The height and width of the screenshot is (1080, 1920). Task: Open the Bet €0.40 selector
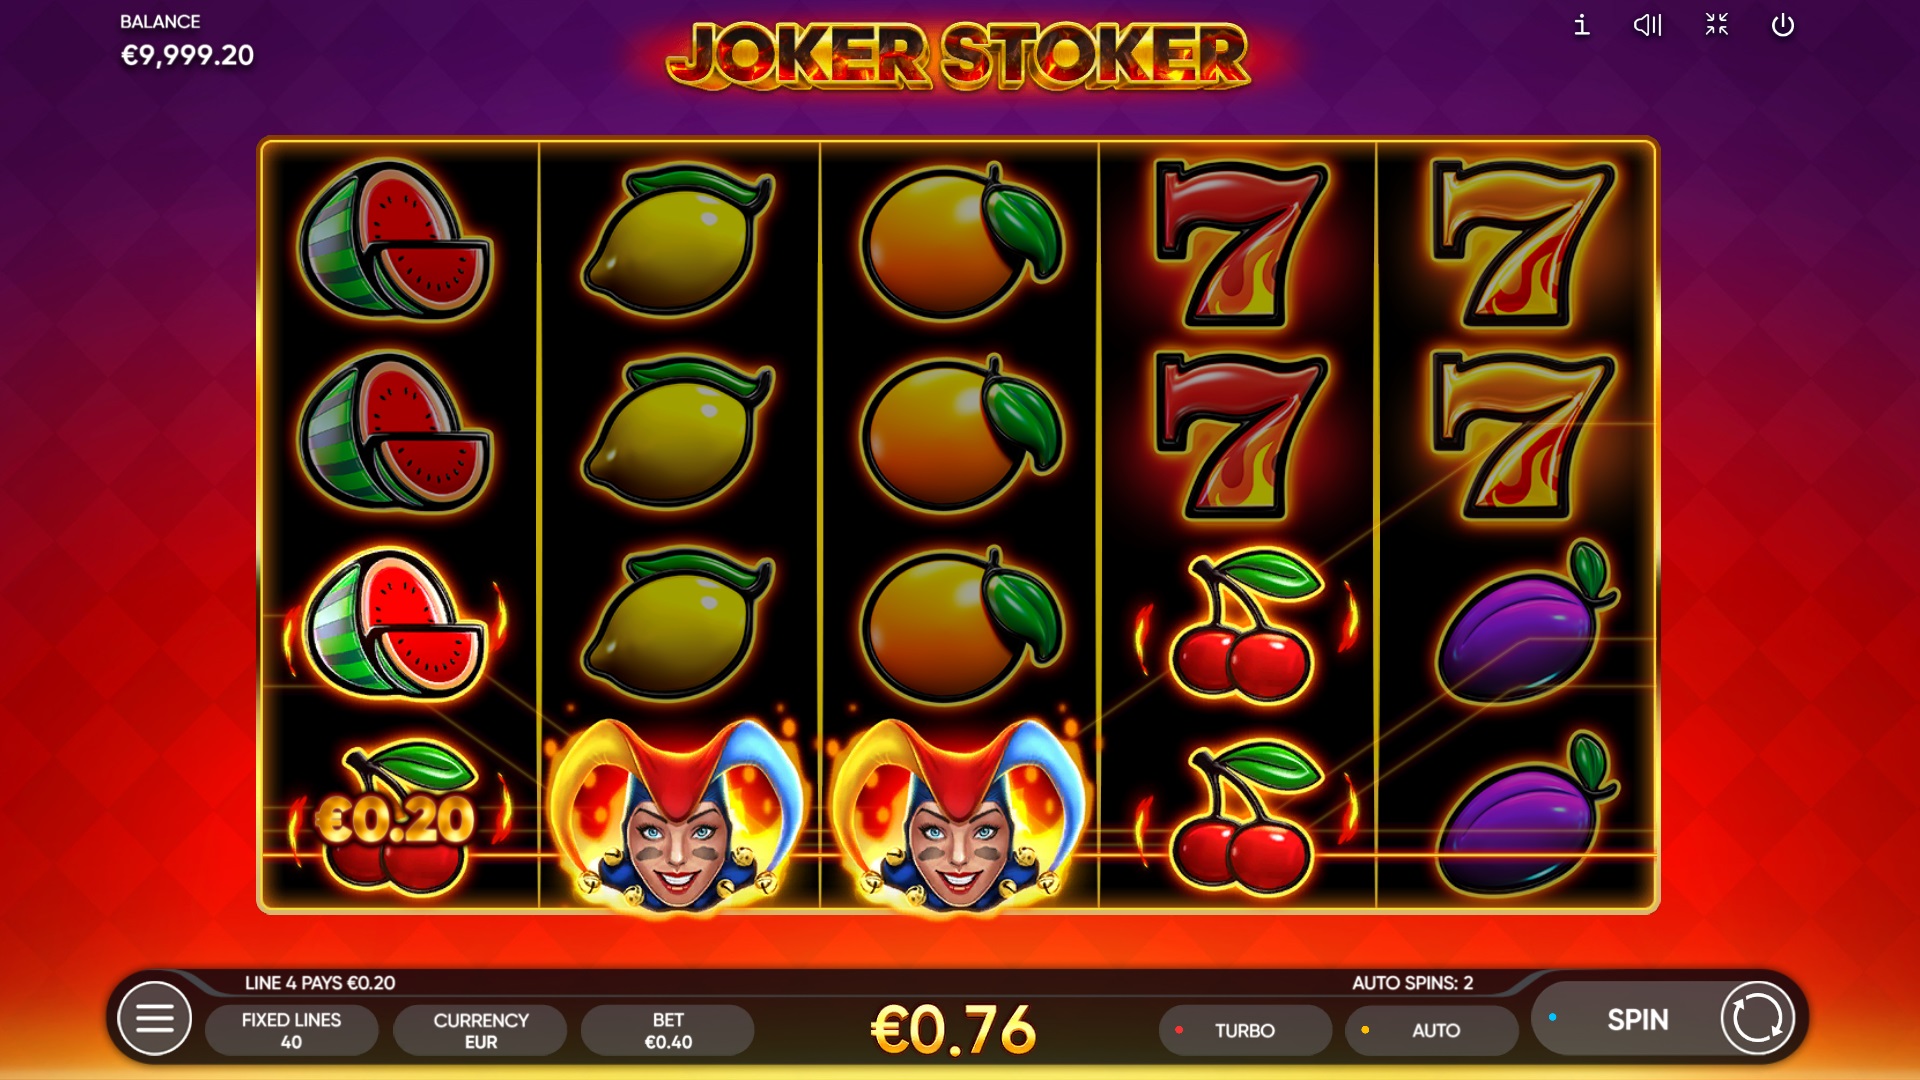tap(668, 1030)
